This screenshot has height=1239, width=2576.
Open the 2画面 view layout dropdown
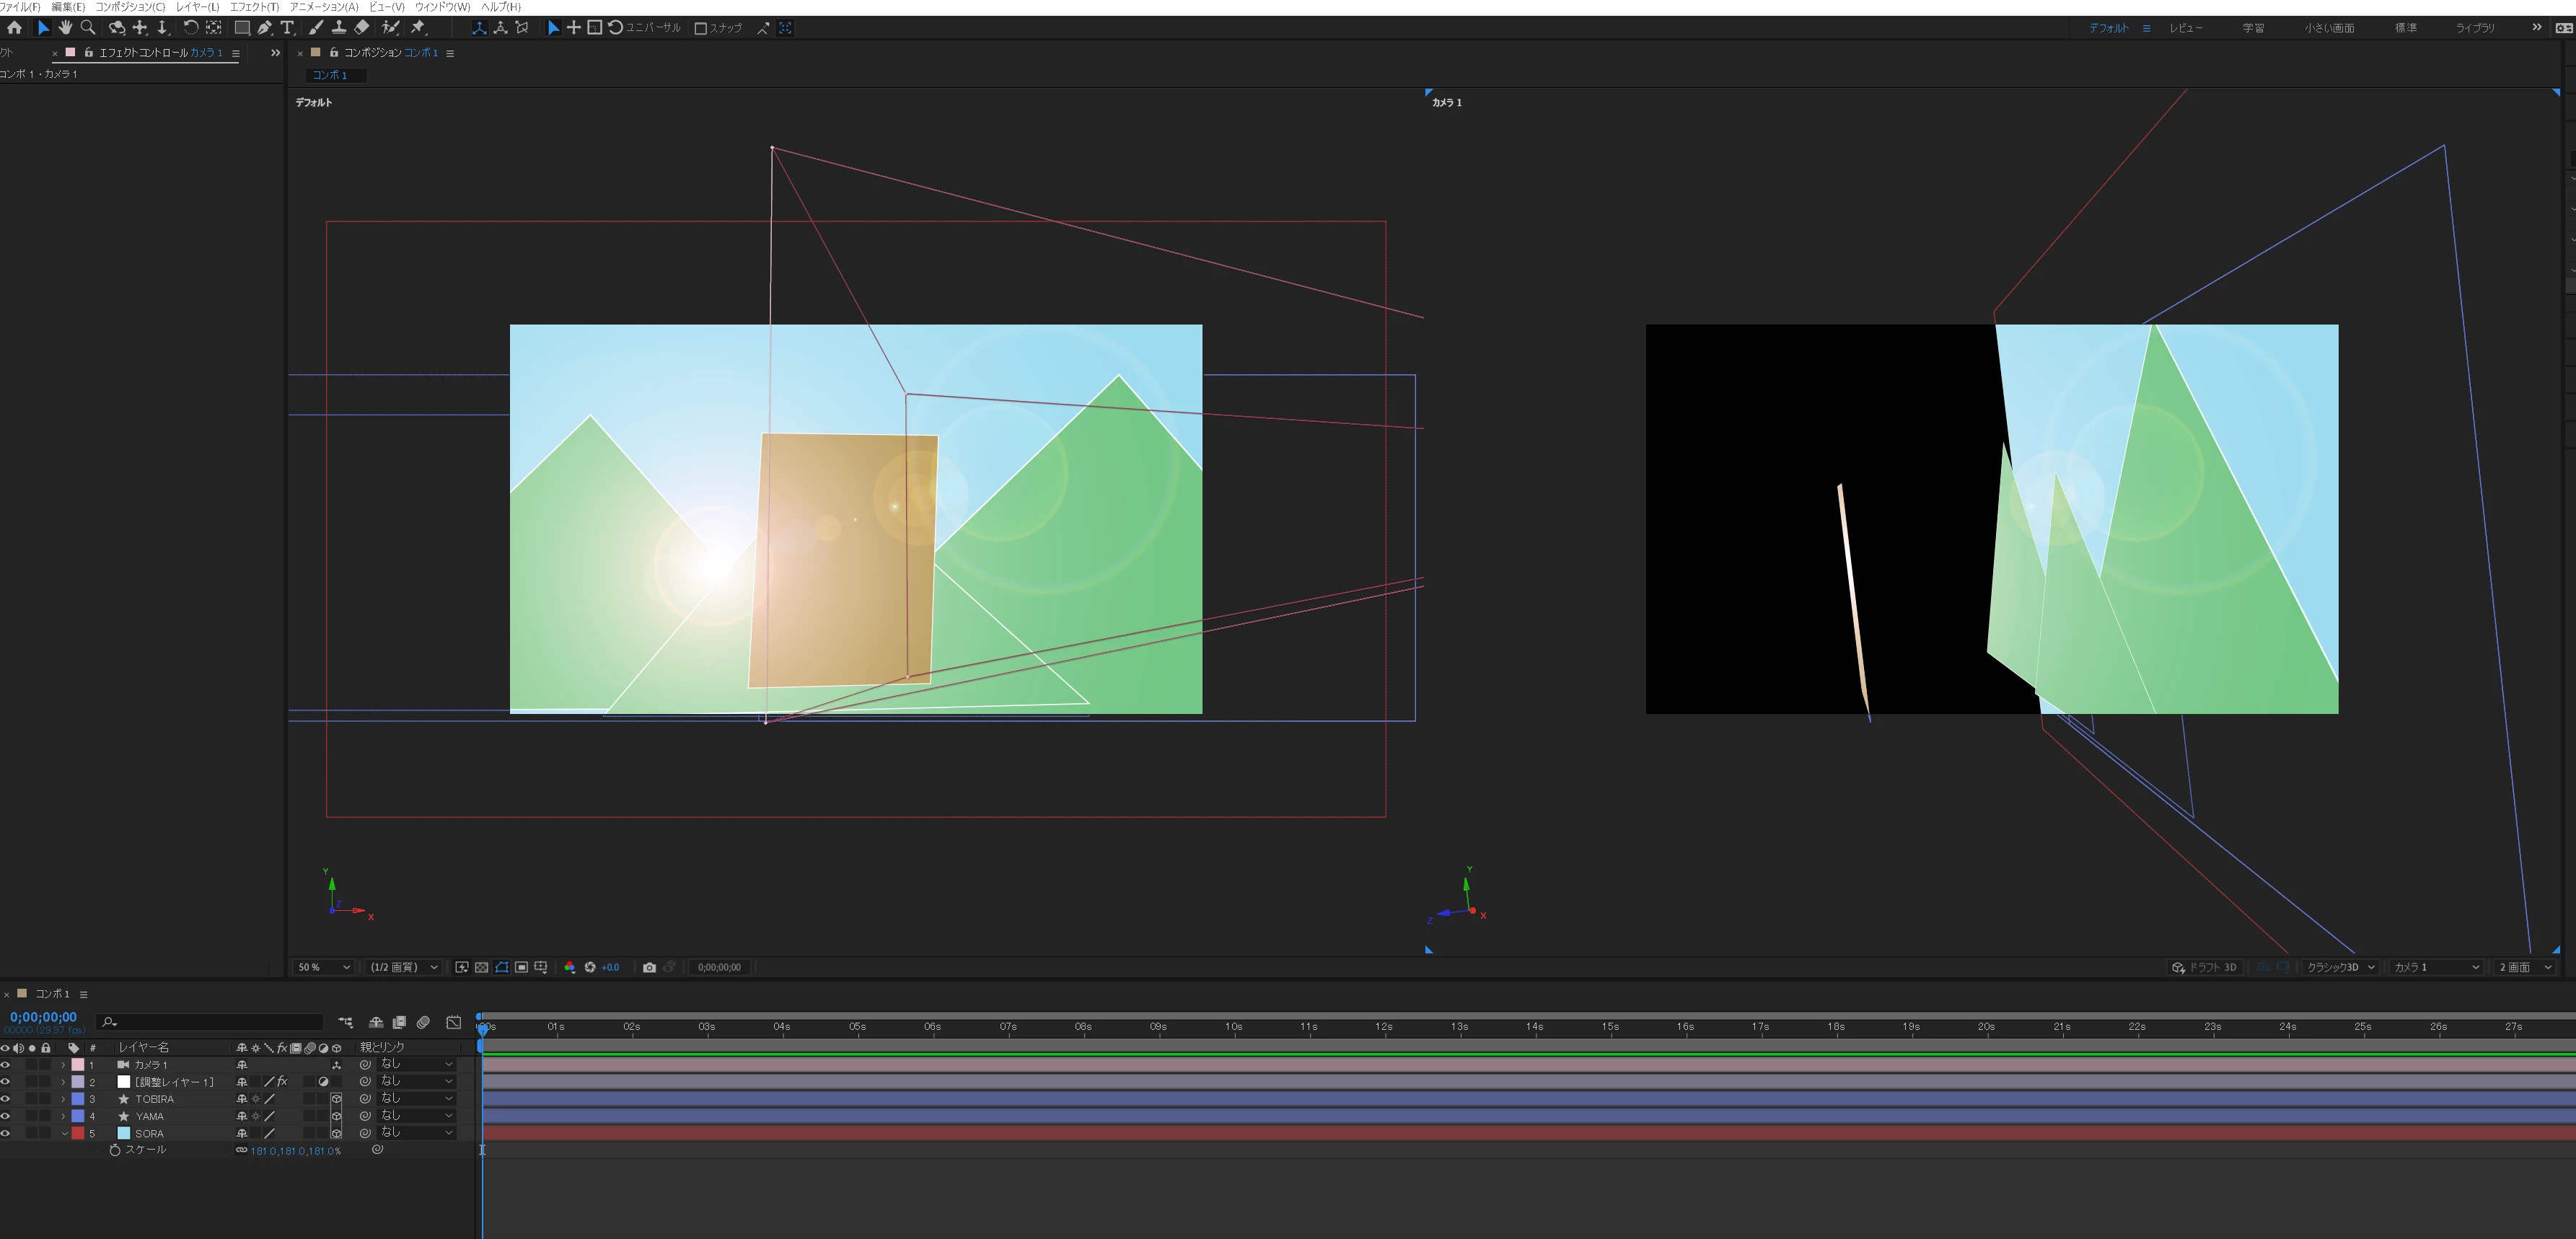coord(2524,967)
